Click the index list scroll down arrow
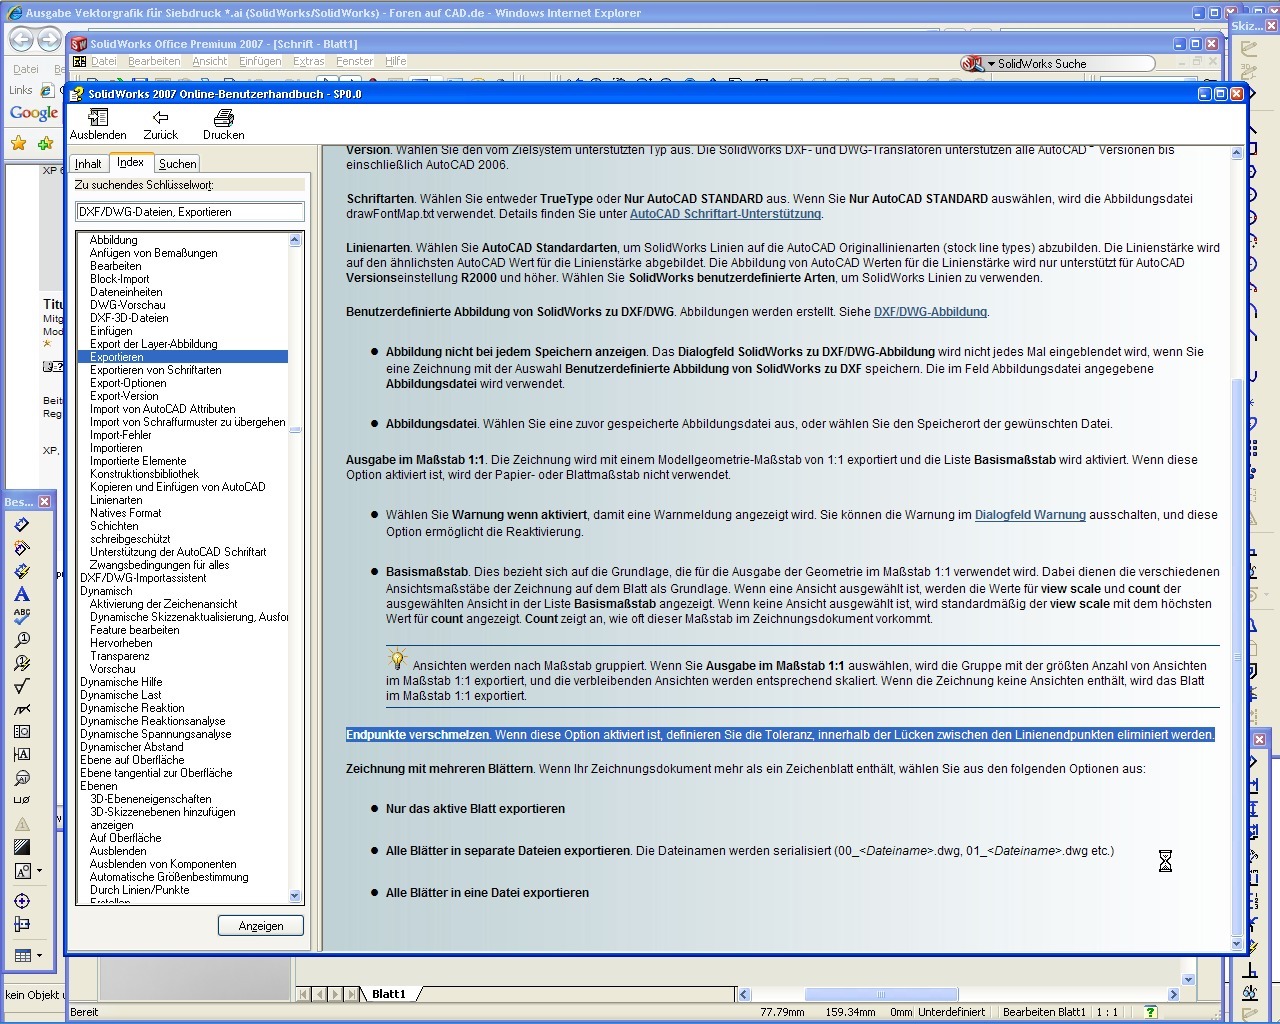This screenshot has width=1280, height=1024. (x=295, y=896)
